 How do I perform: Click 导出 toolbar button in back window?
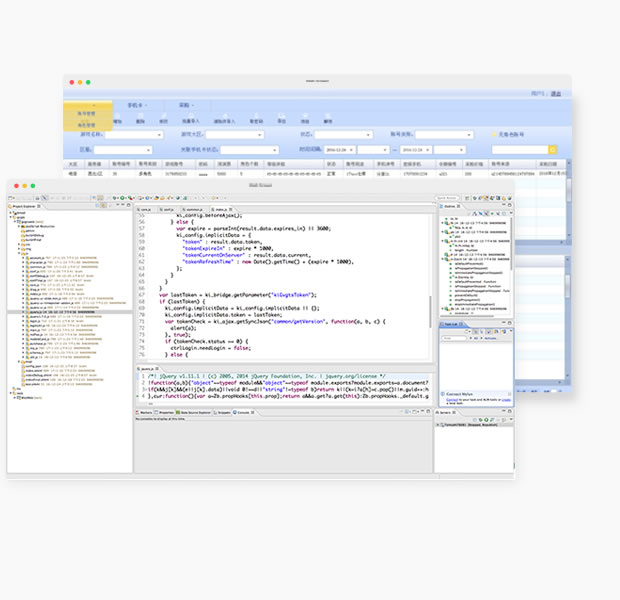pos(281,119)
